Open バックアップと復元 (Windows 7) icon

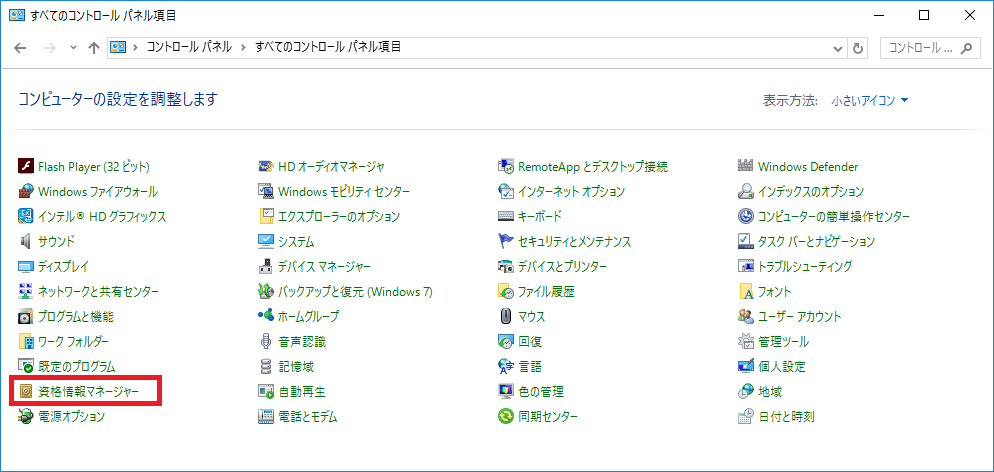[x=266, y=291]
